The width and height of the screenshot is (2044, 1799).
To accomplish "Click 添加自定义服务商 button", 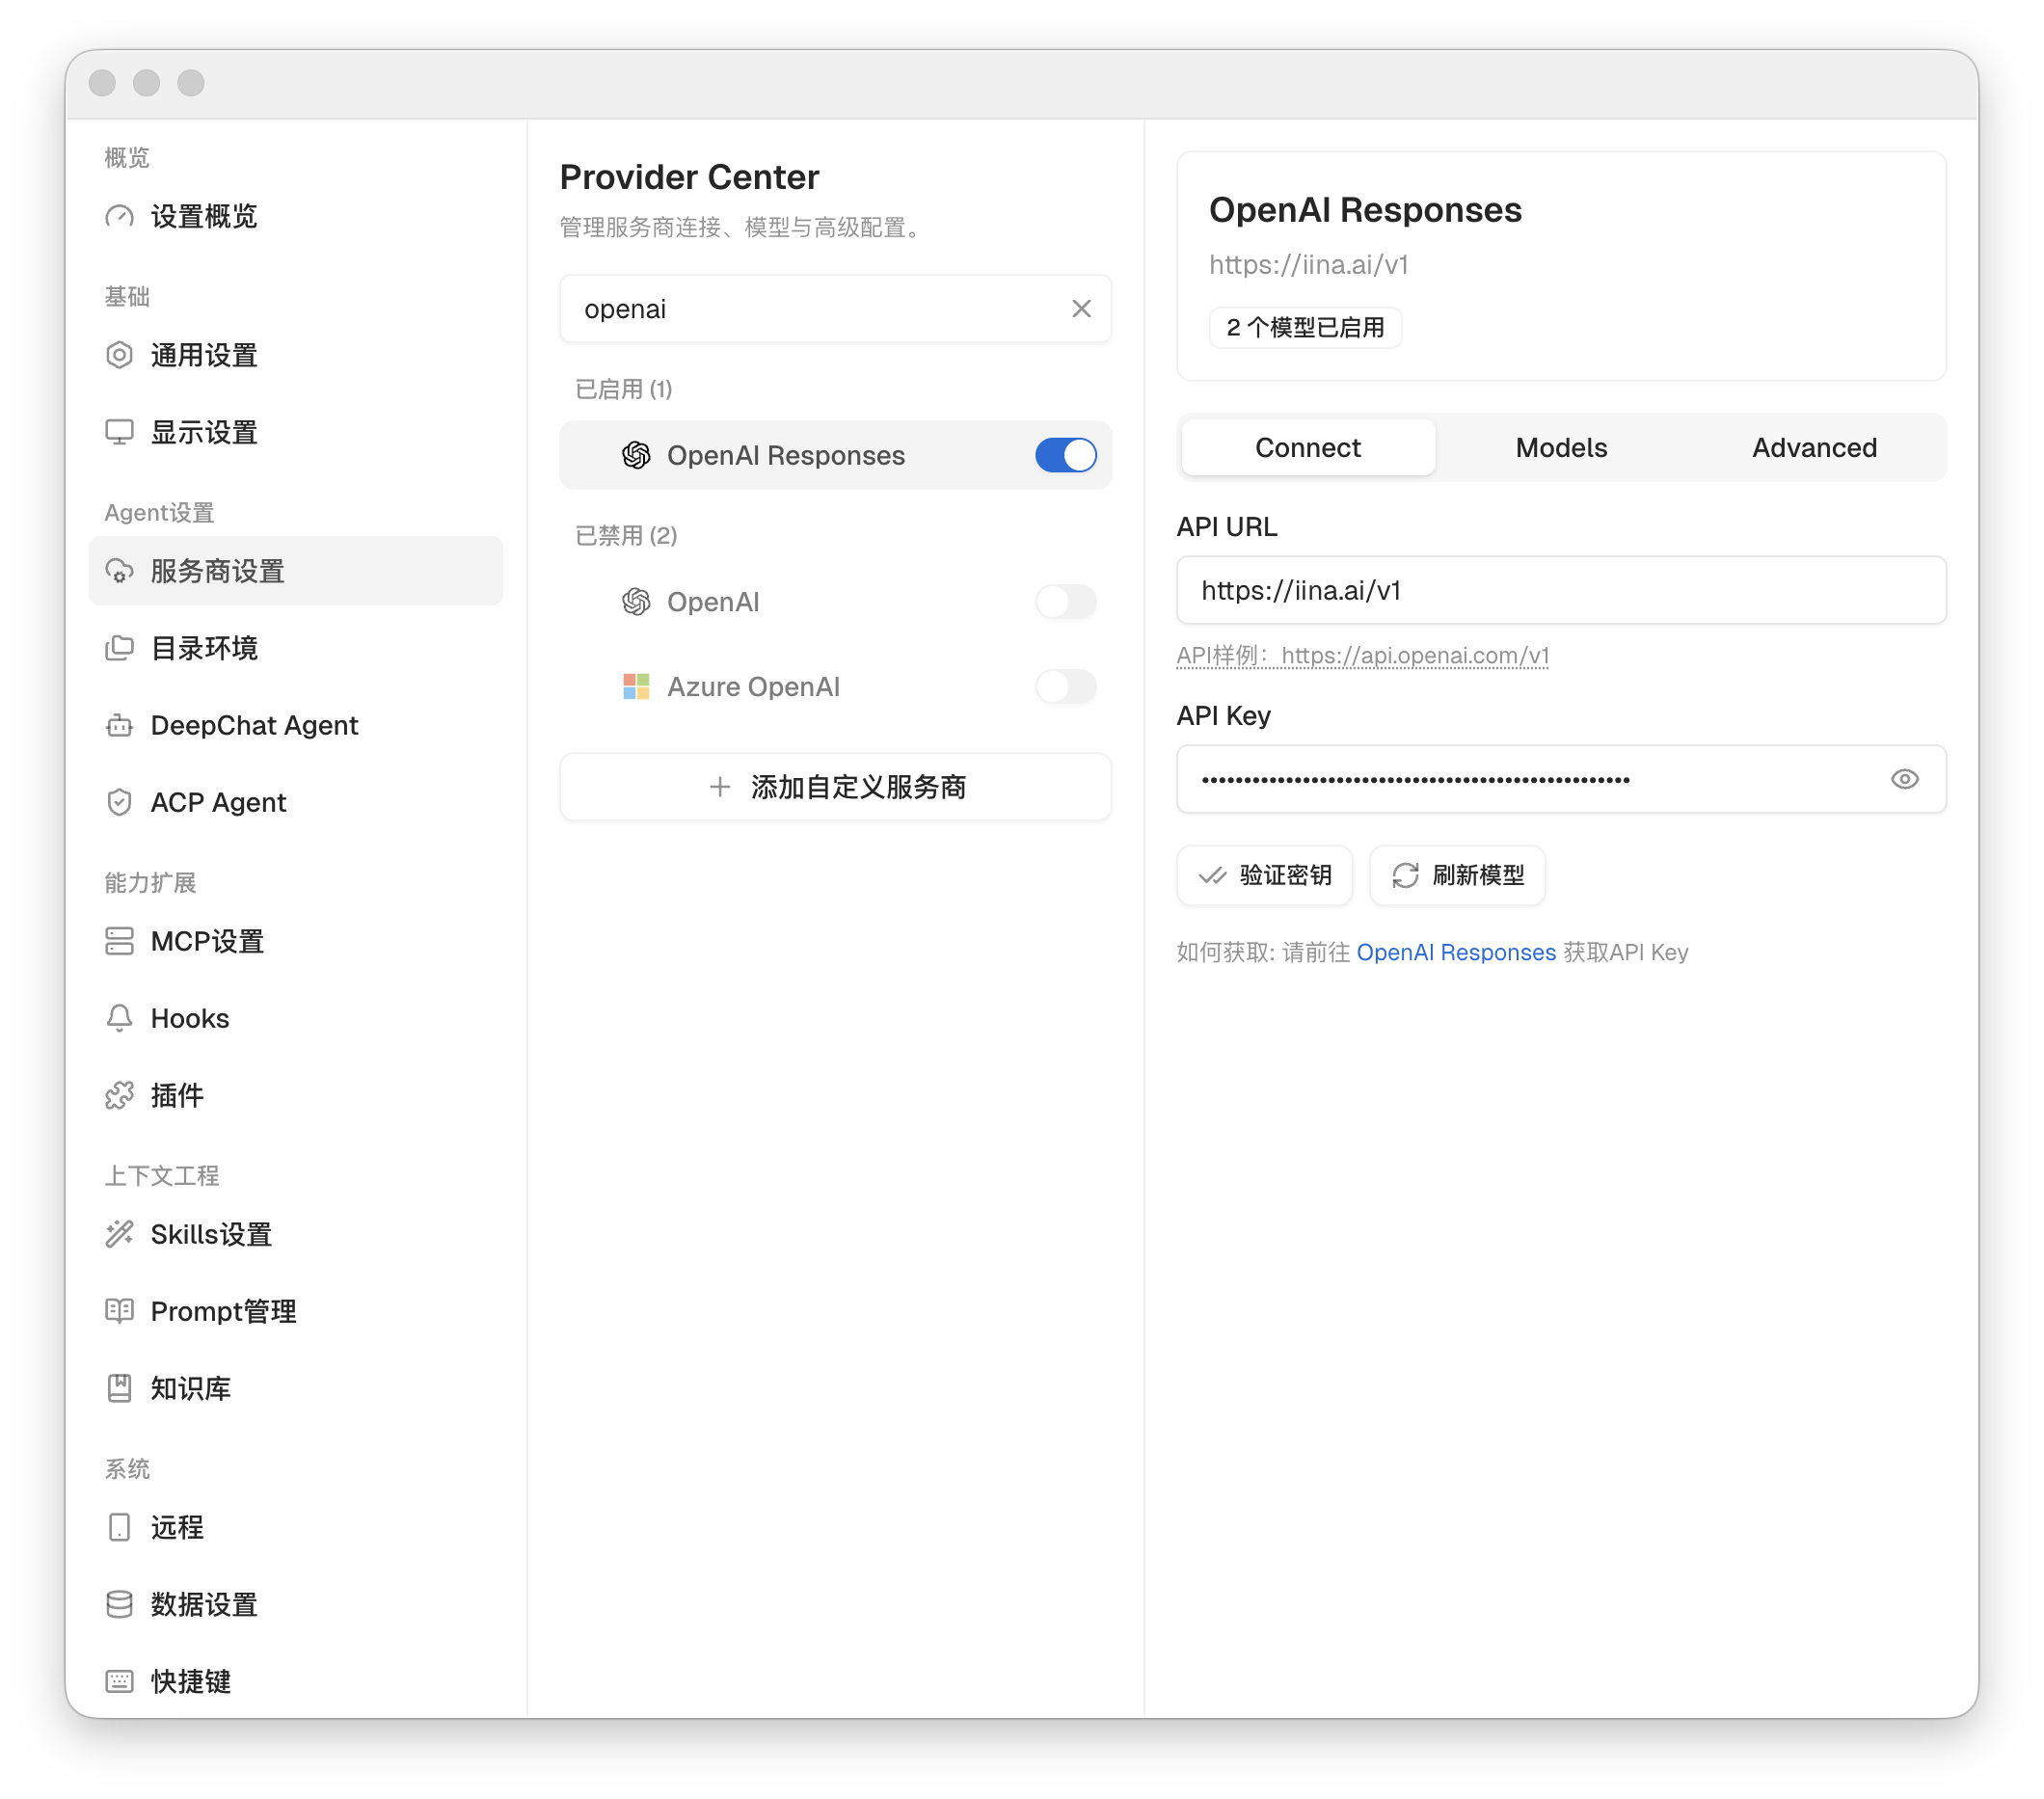I will [835, 787].
